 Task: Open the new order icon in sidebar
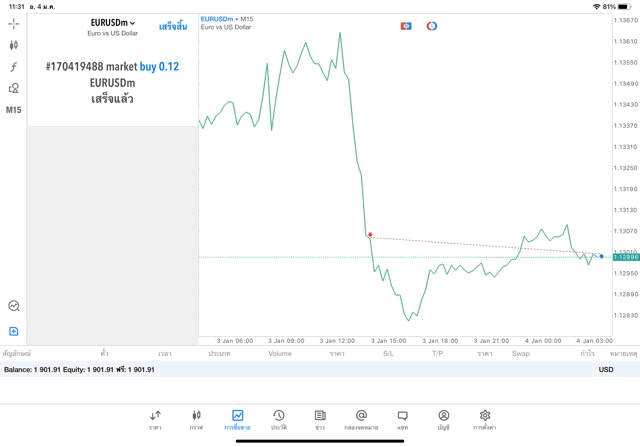tap(14, 331)
